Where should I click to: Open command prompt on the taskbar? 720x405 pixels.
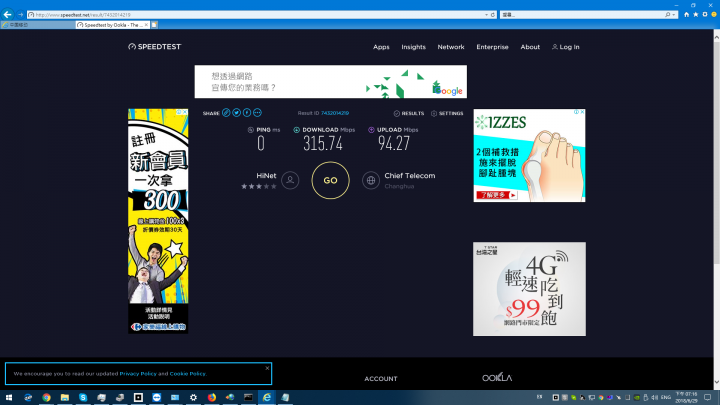point(248,397)
